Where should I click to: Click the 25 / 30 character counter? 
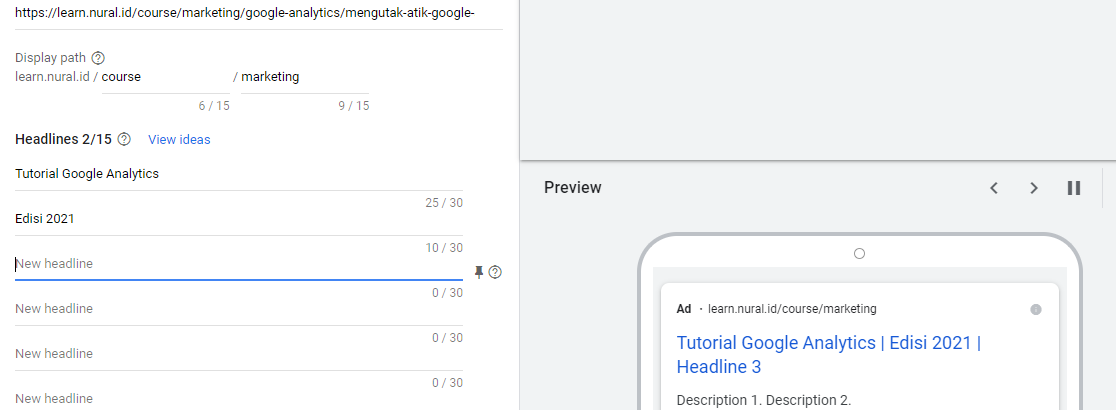coord(444,203)
